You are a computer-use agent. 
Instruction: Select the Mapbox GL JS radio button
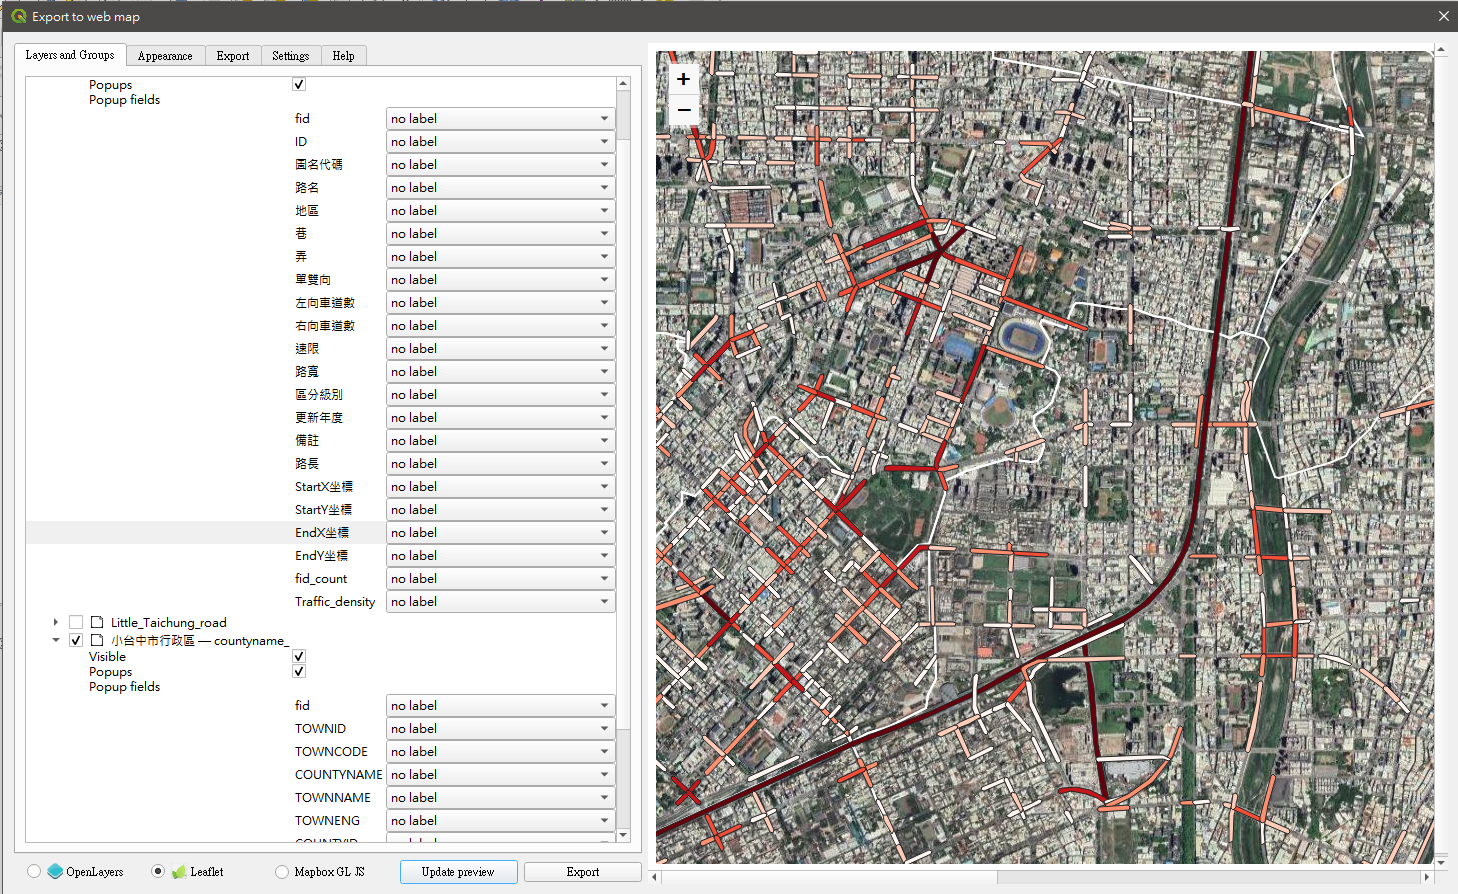click(282, 871)
